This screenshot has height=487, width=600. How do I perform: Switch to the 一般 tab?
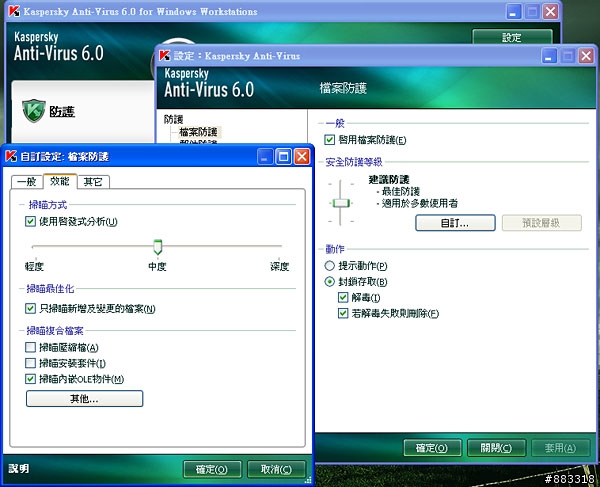[x=27, y=182]
